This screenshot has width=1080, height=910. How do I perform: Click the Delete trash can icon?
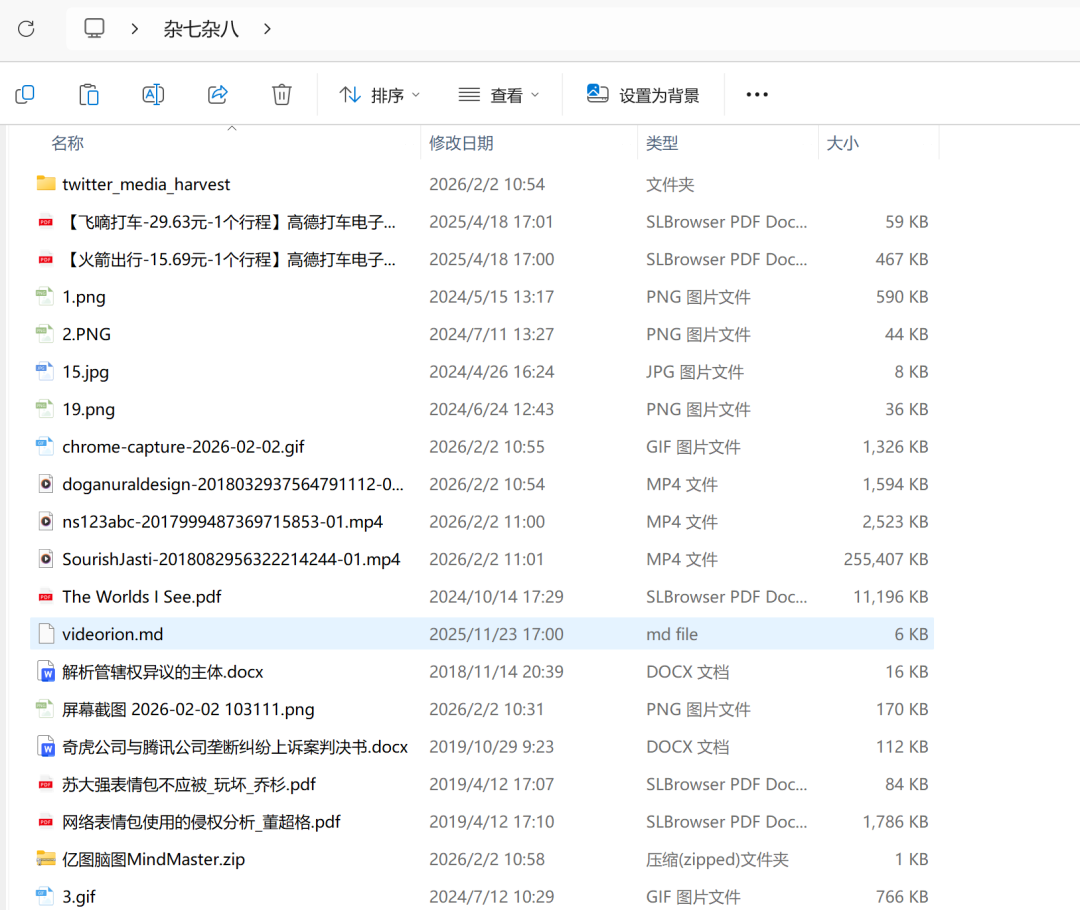coord(281,95)
